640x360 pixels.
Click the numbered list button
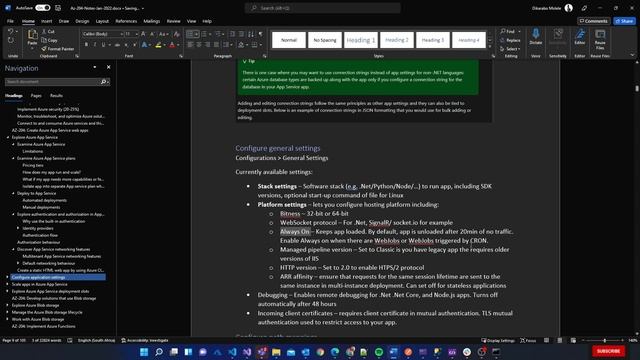[204, 34]
